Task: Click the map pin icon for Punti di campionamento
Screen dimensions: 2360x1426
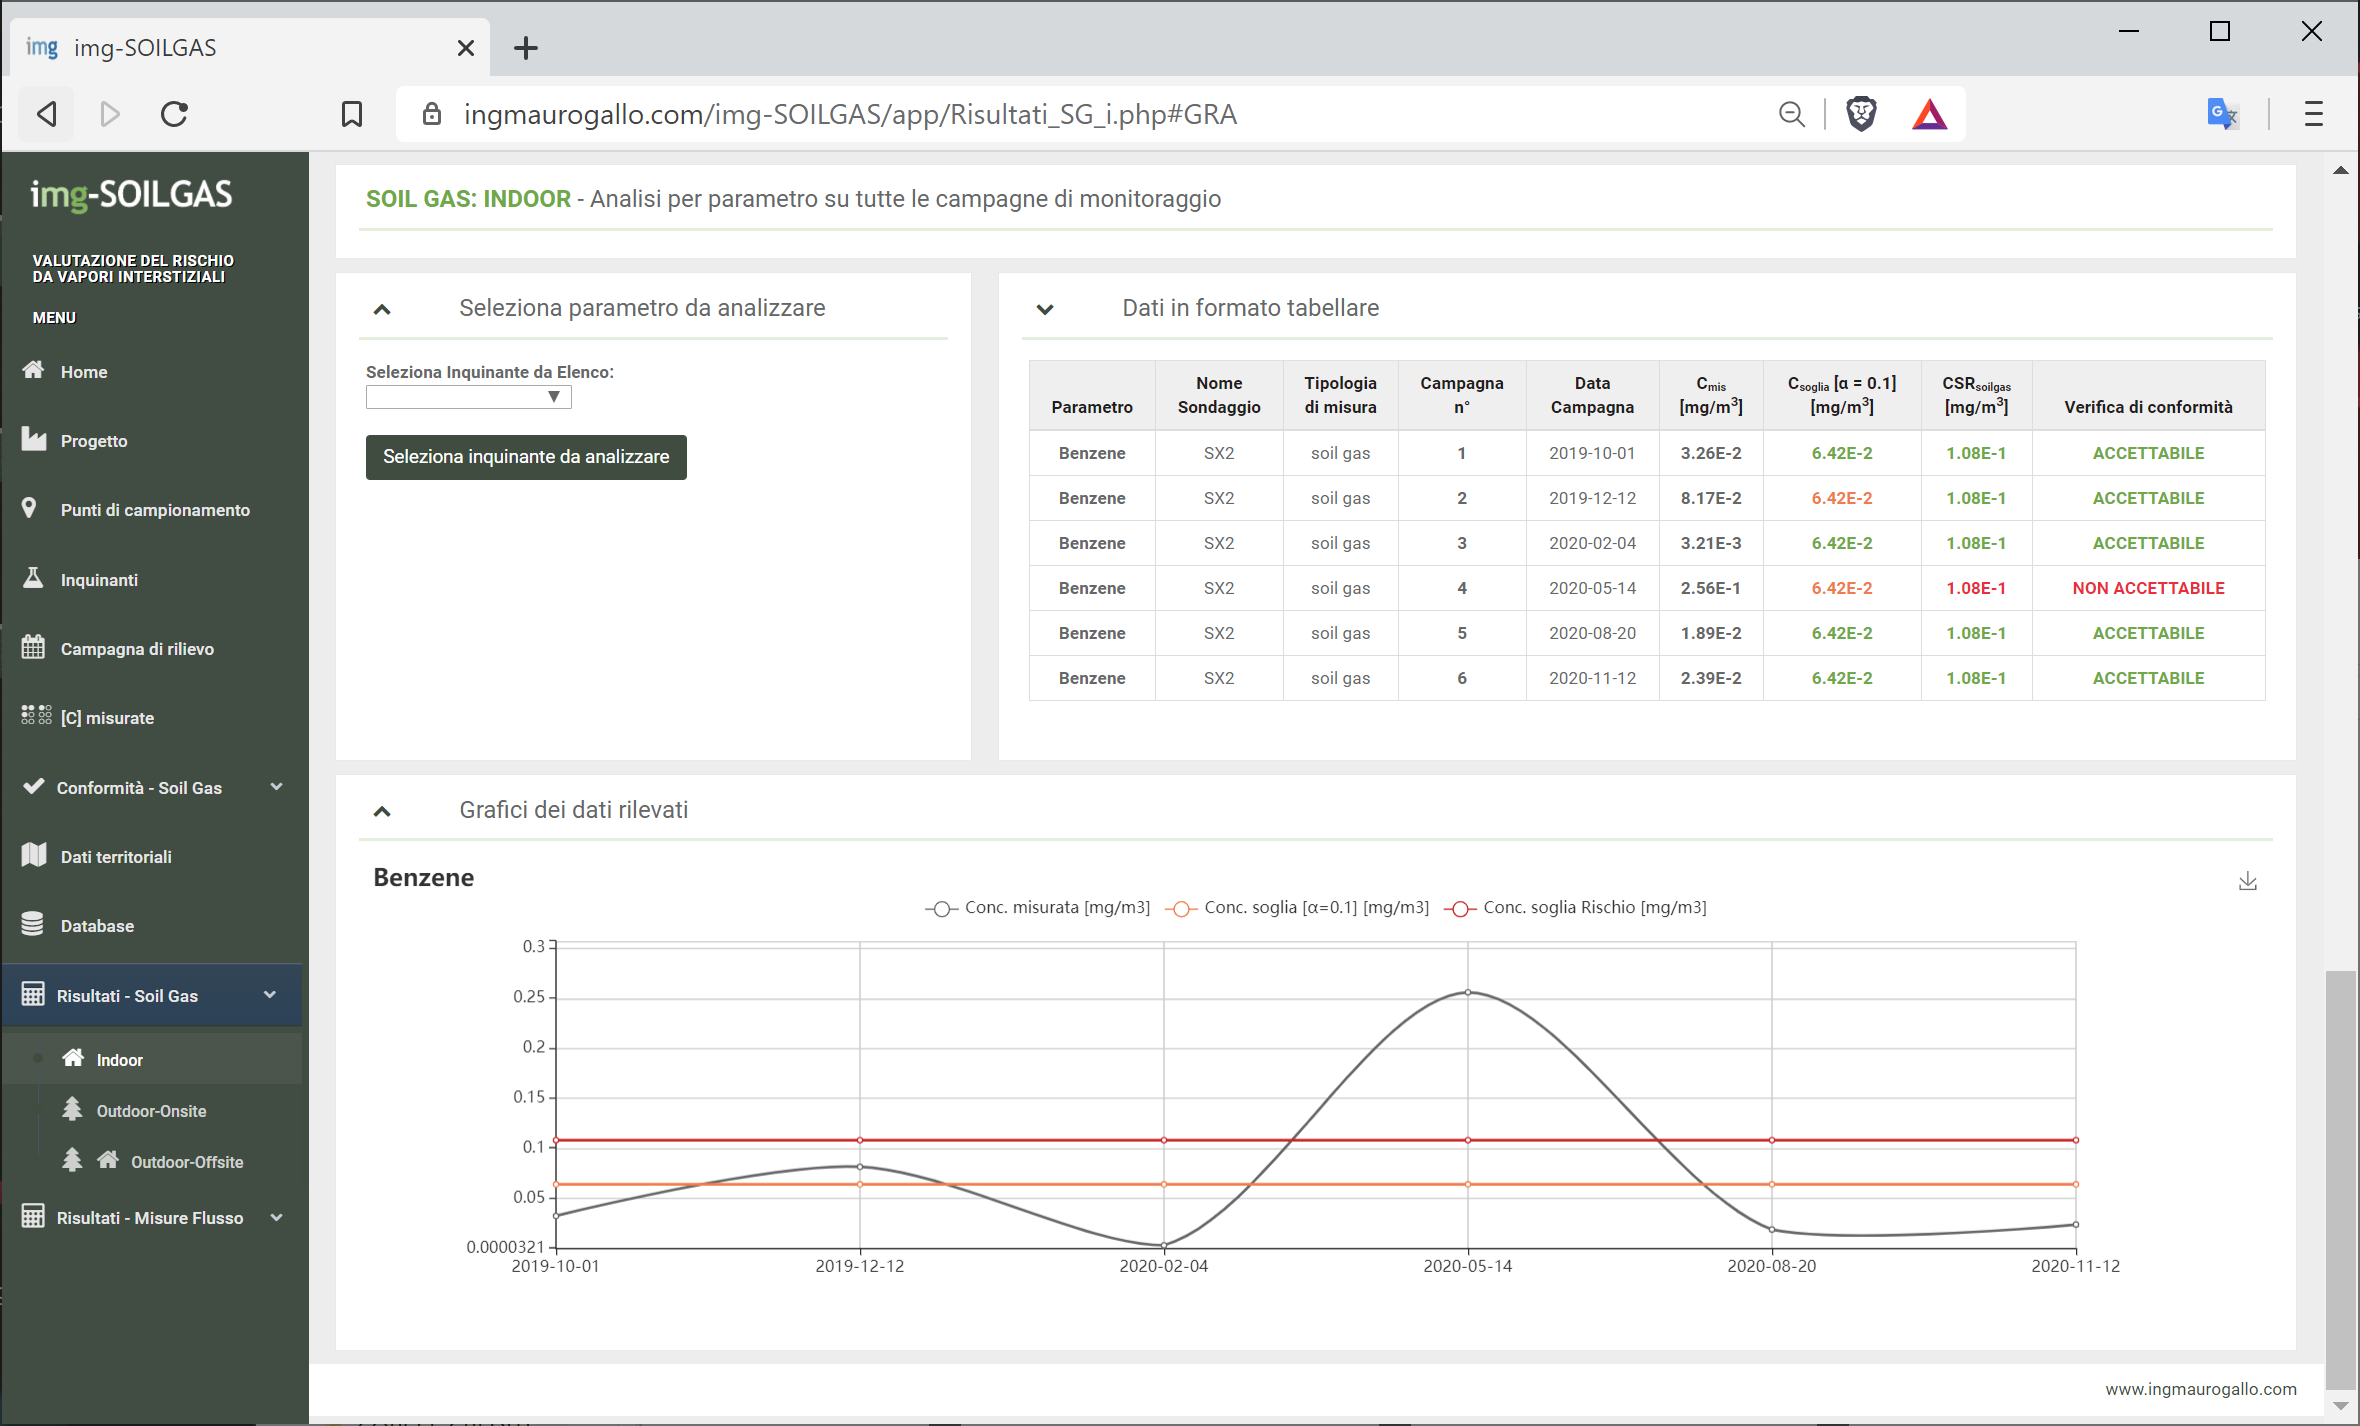Action: coord(30,508)
